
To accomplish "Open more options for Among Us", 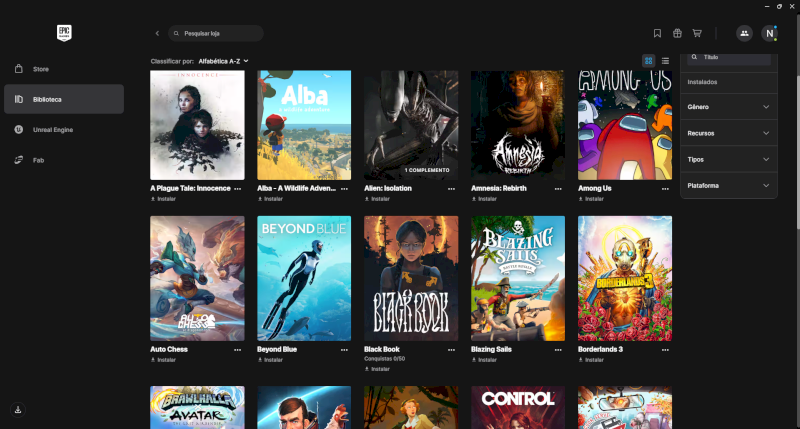I will click(x=666, y=188).
